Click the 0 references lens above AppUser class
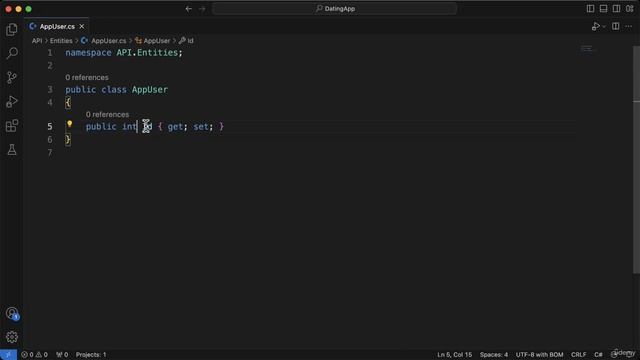640x360 pixels. [87, 78]
